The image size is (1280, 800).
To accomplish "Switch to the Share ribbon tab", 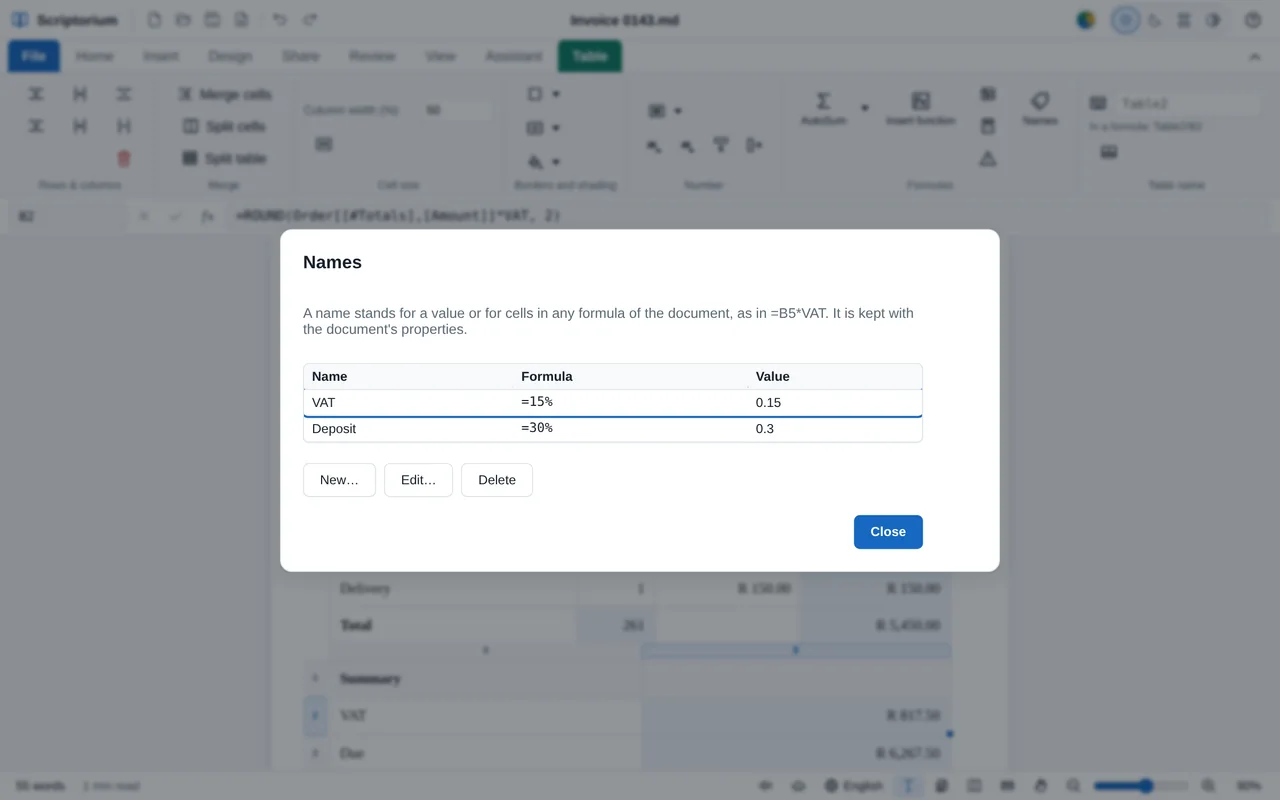I will (x=300, y=56).
